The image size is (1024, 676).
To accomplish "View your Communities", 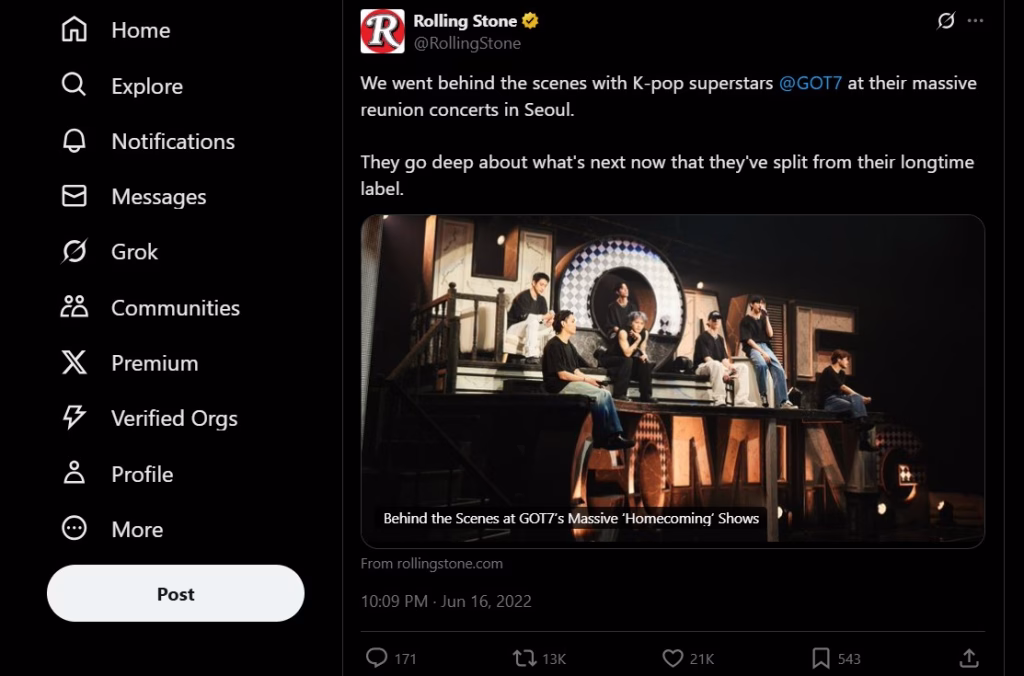I will click(x=173, y=308).
